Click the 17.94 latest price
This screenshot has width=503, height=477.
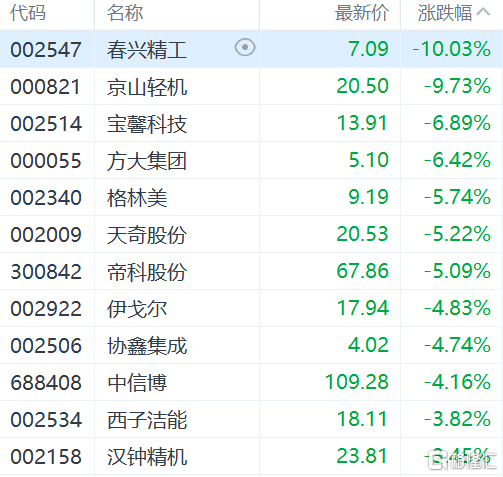point(363,308)
